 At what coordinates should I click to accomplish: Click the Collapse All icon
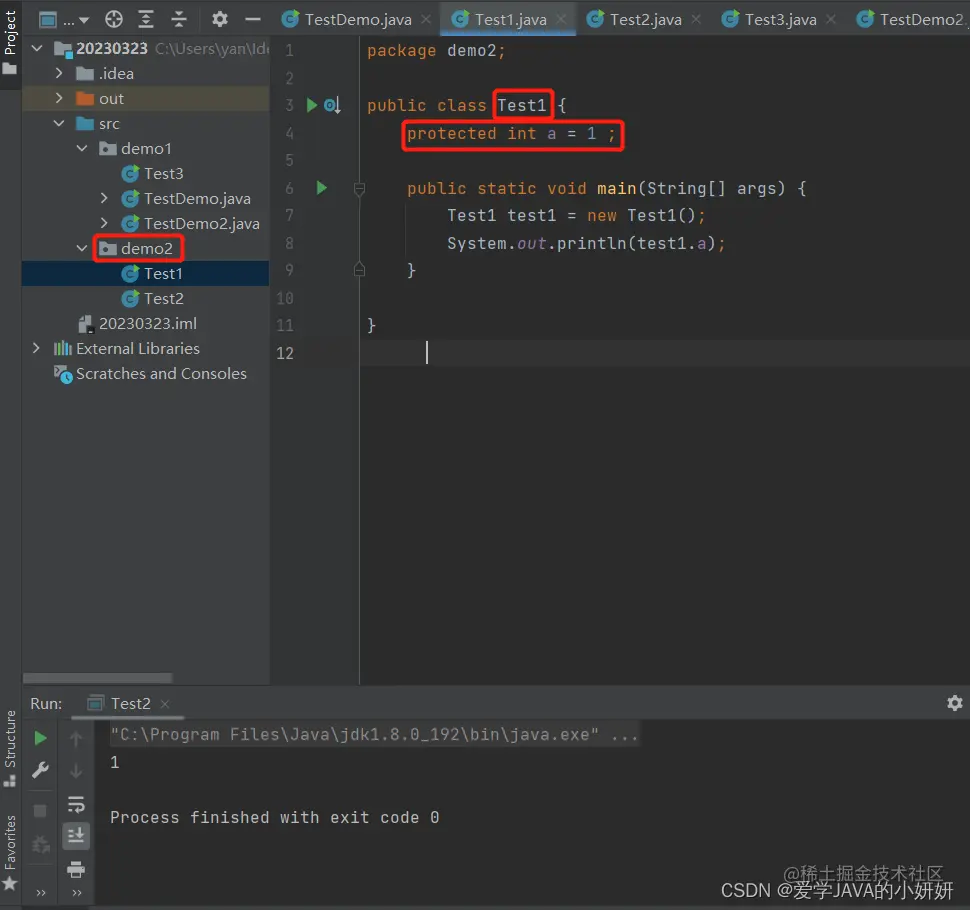pyautogui.click(x=179, y=20)
